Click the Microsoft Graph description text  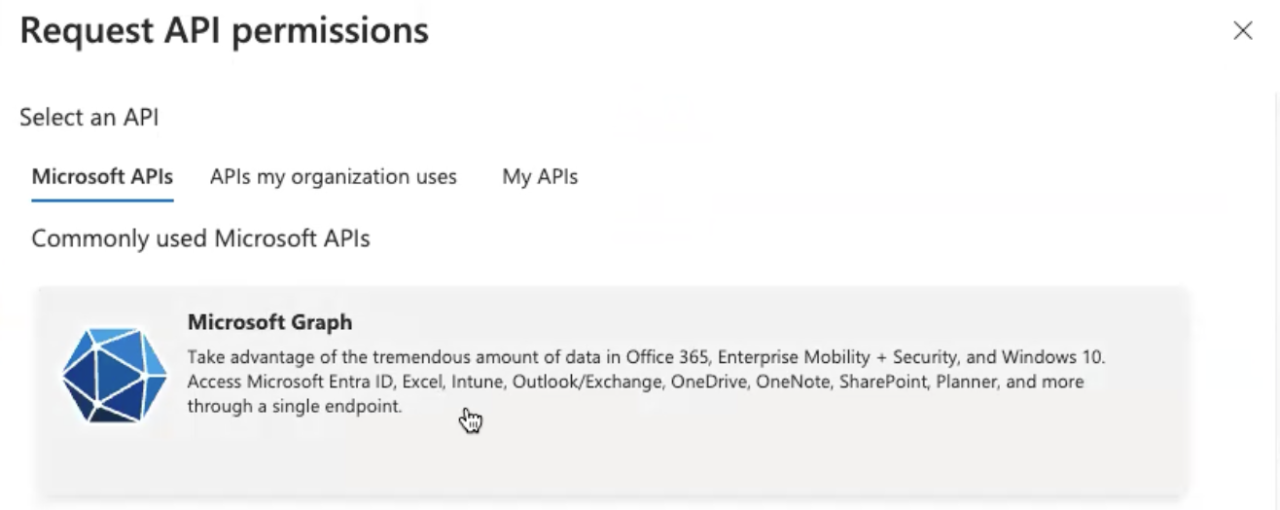pyautogui.click(x=646, y=382)
